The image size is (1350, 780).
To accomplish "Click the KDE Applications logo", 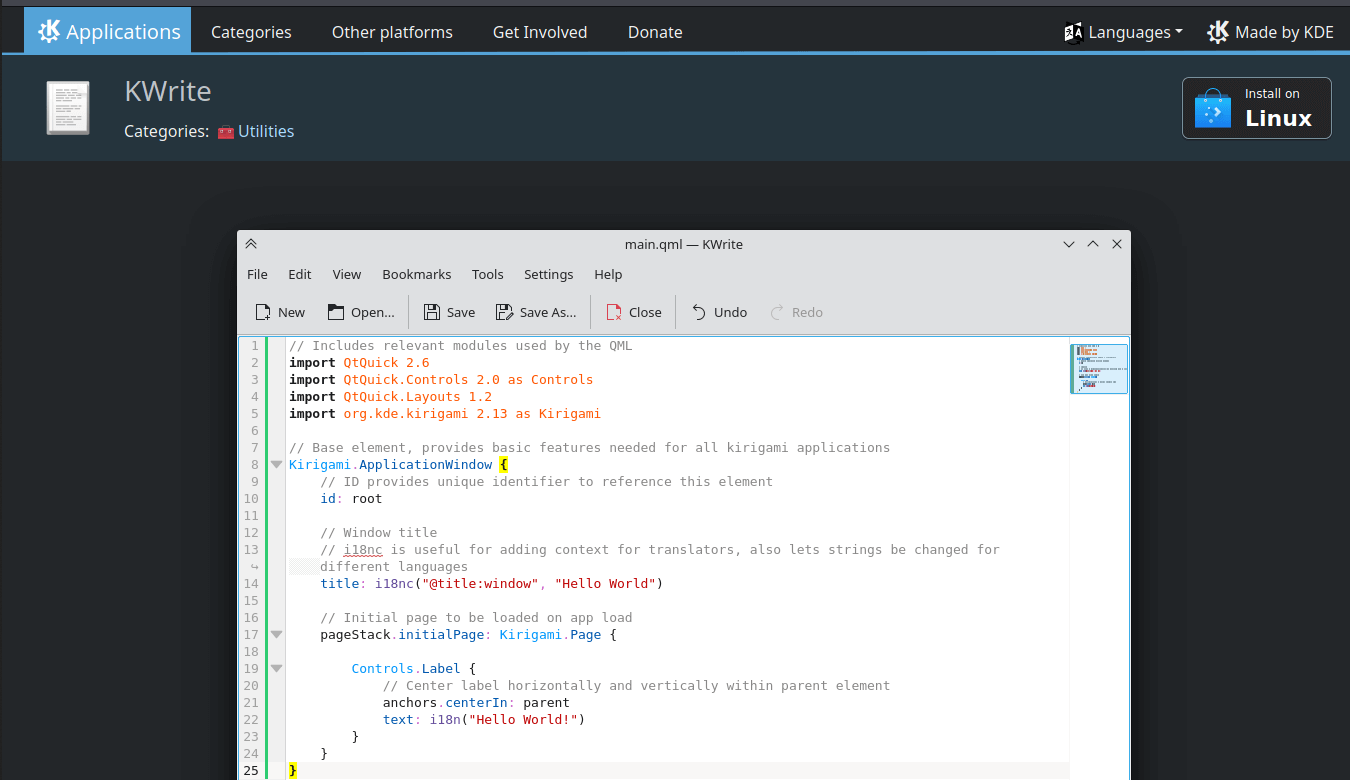I will [108, 30].
